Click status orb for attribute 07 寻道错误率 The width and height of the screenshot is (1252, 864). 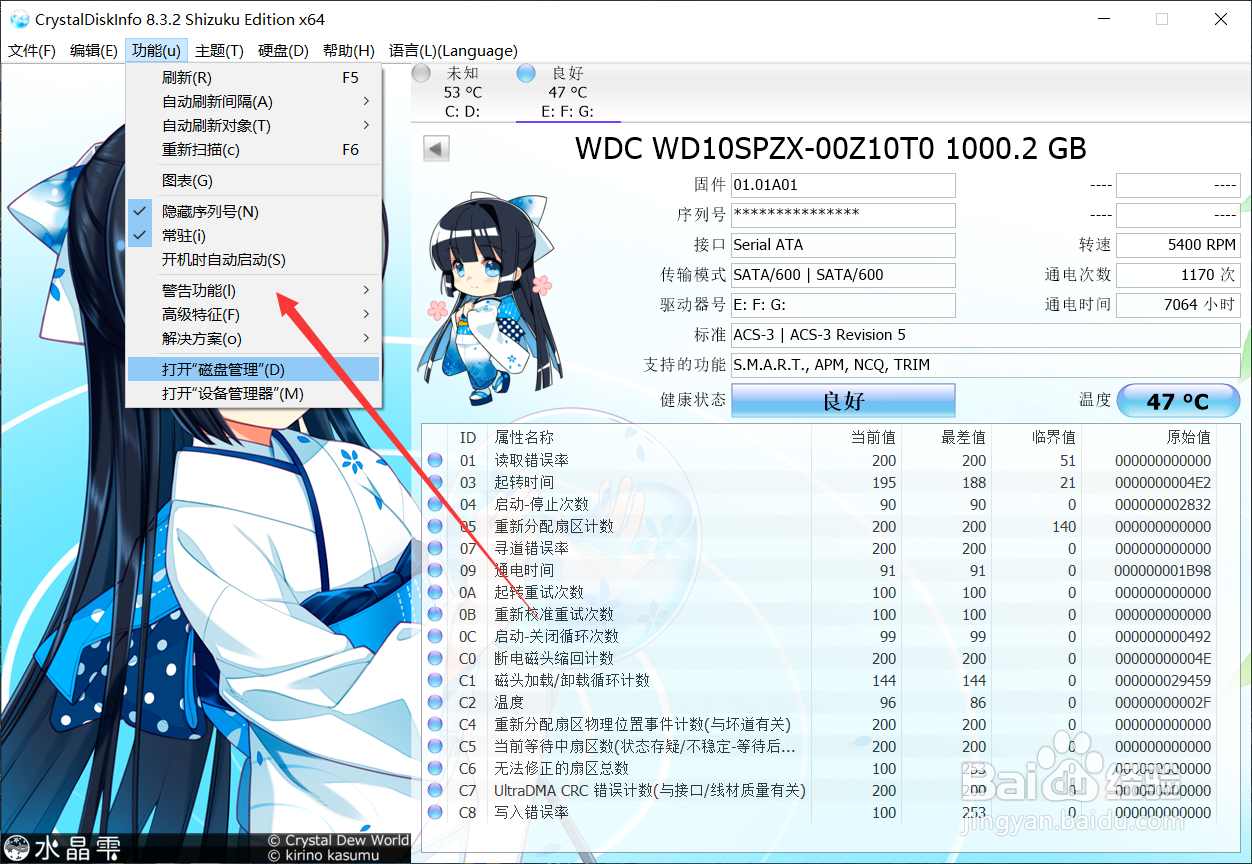(x=435, y=549)
